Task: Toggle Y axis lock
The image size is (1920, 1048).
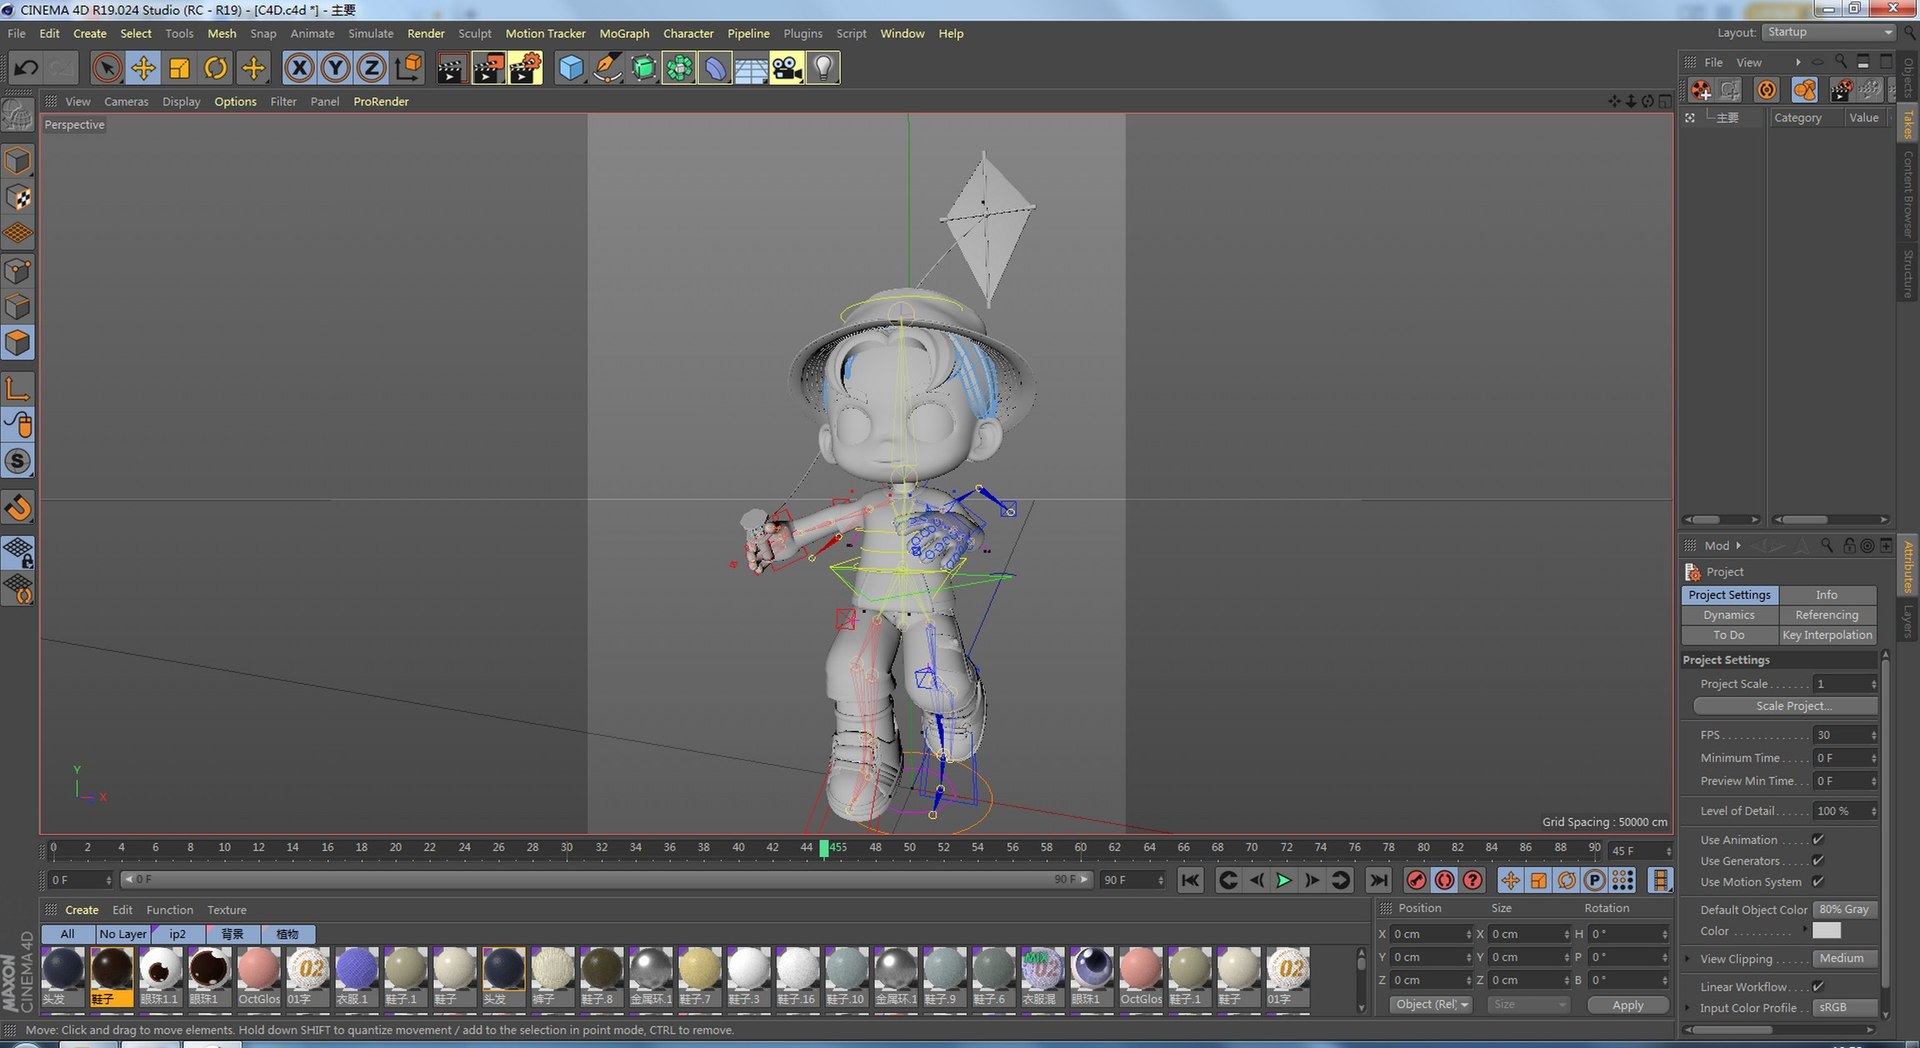Action: (x=335, y=68)
